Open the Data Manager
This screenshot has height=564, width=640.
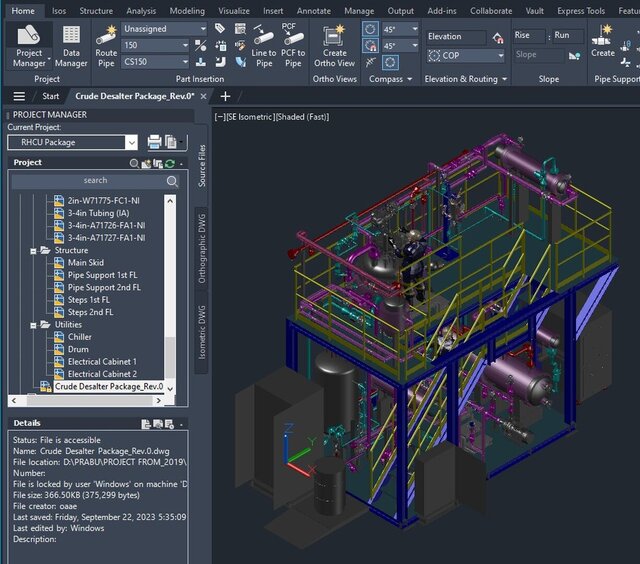pos(71,46)
